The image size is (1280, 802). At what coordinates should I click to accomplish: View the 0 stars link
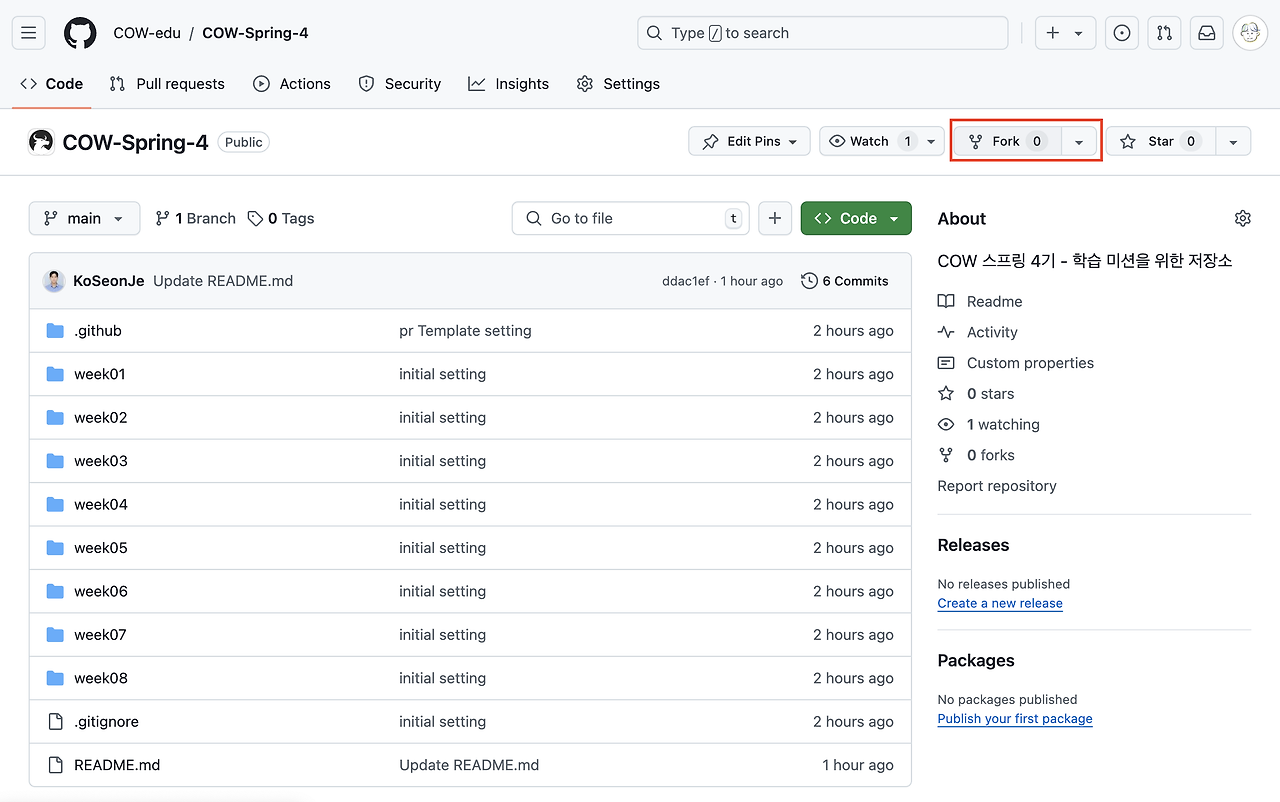click(976, 394)
